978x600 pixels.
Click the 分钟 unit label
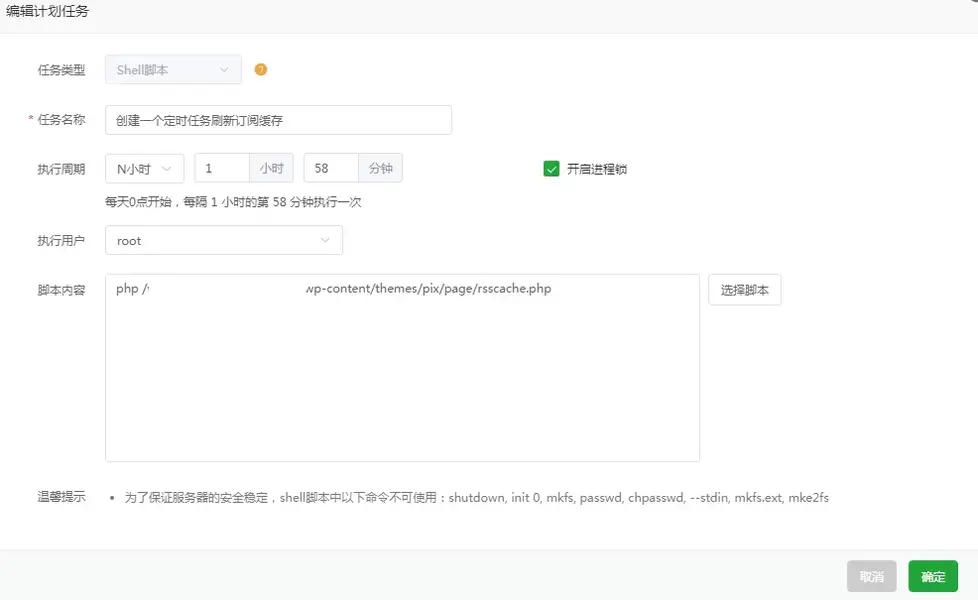pyautogui.click(x=380, y=168)
